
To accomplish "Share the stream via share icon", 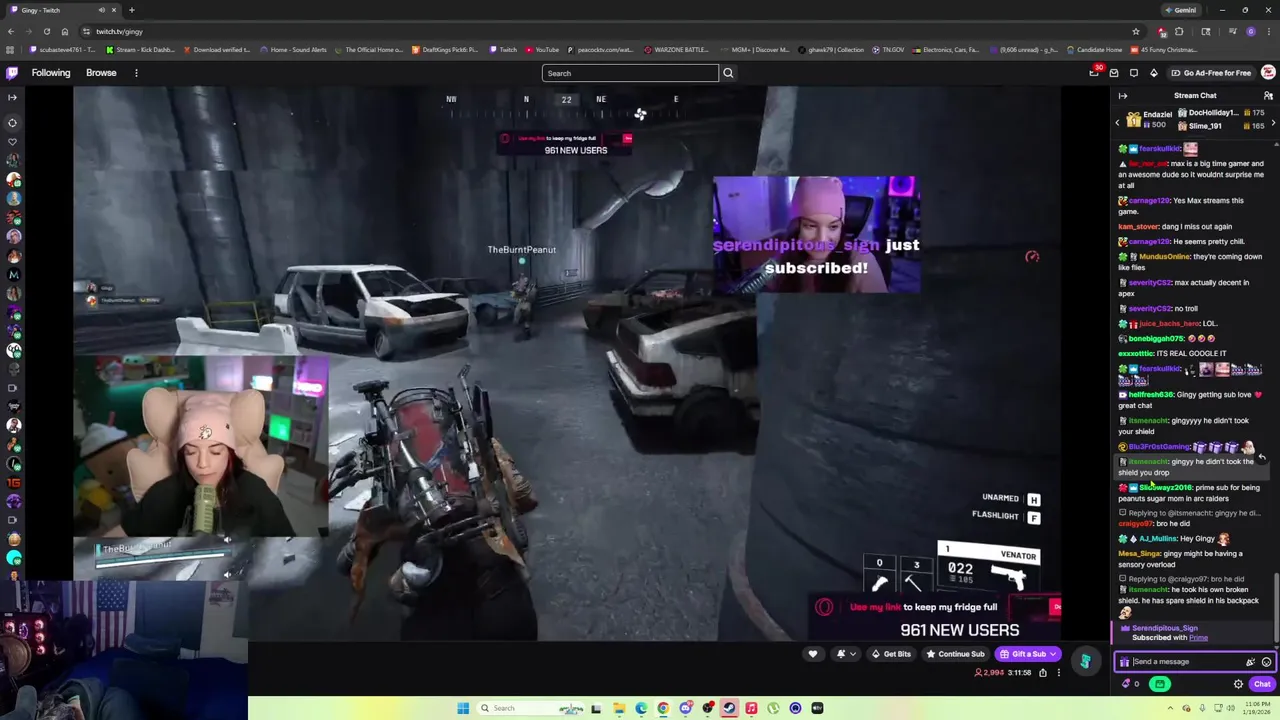I will coord(1042,673).
